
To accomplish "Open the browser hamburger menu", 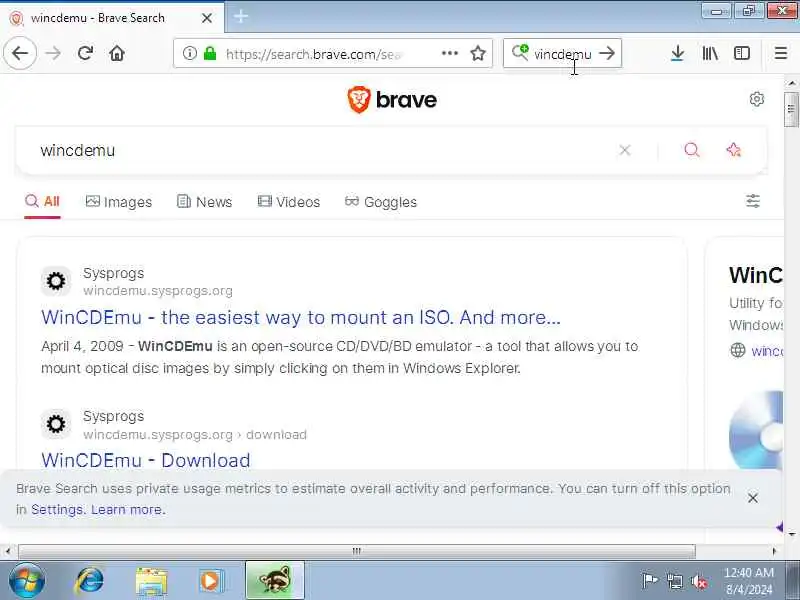I will (781, 53).
